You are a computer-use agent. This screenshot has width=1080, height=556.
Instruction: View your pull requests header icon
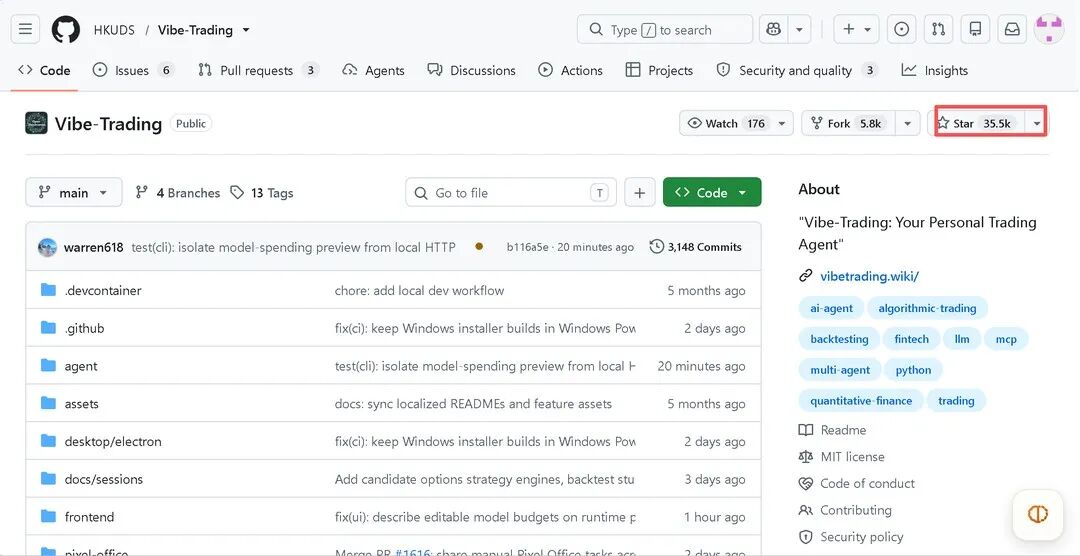[x=938, y=30]
